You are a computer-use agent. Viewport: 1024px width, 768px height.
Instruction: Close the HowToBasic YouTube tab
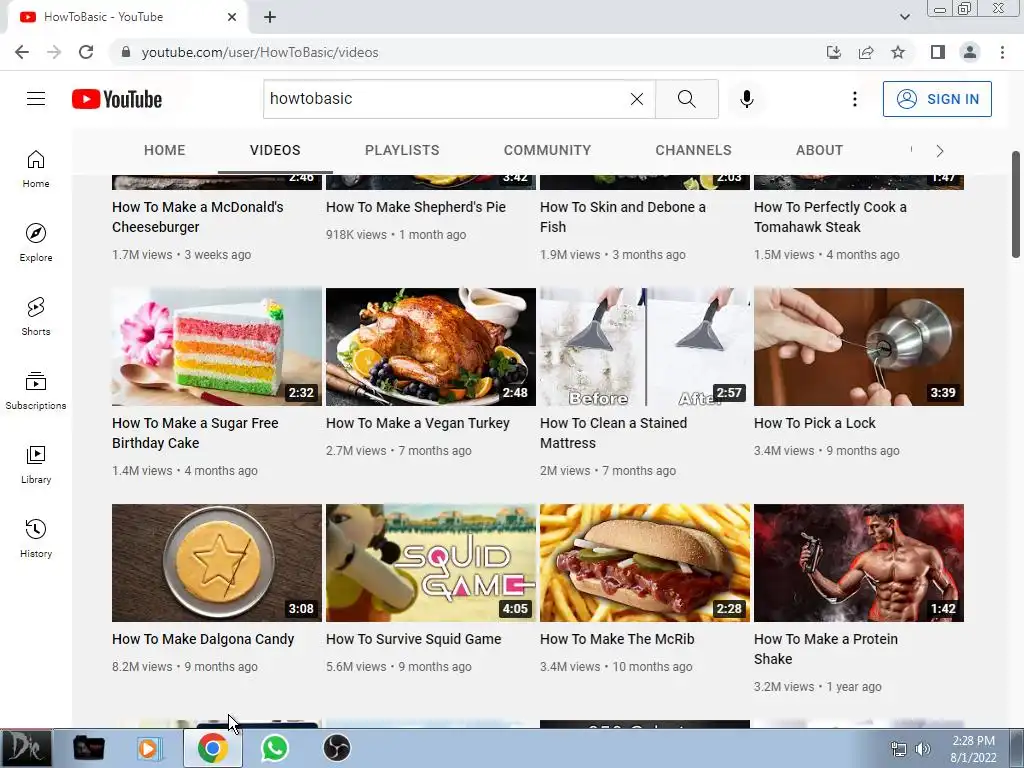pos(232,17)
